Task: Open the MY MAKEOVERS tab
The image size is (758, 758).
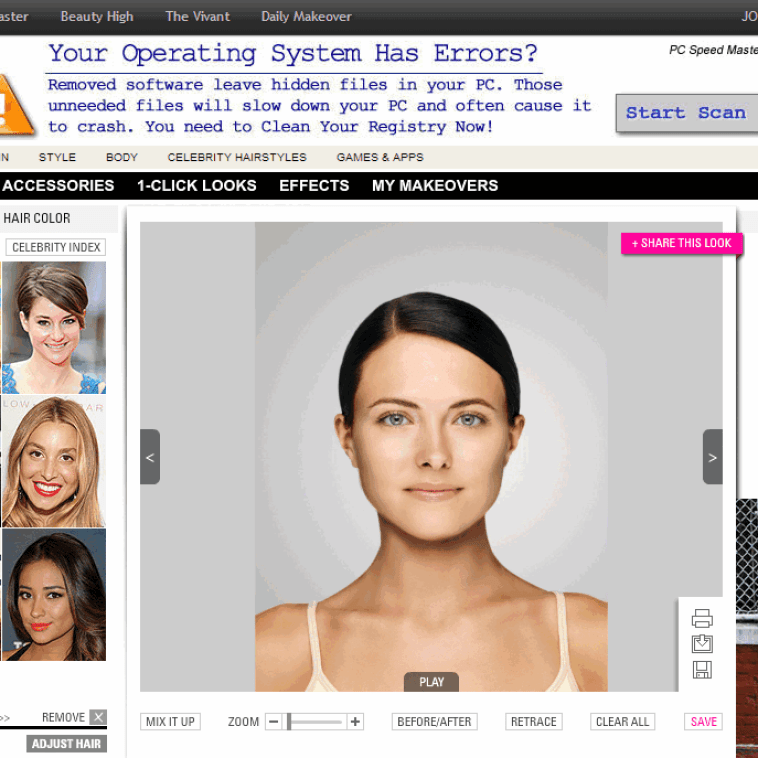Action: click(x=435, y=186)
